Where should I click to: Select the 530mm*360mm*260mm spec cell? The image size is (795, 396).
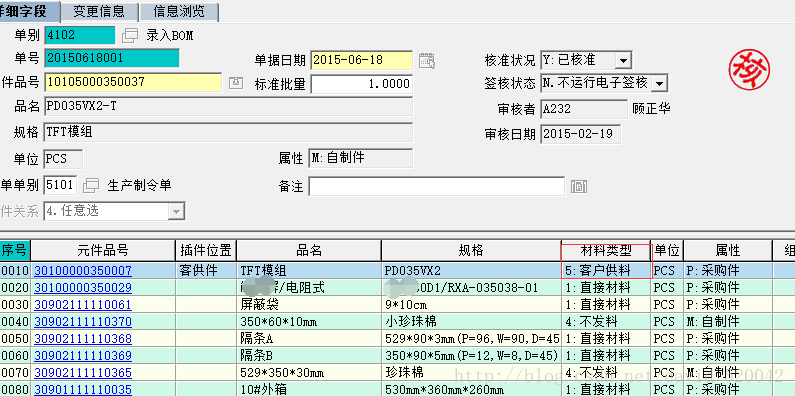471,389
